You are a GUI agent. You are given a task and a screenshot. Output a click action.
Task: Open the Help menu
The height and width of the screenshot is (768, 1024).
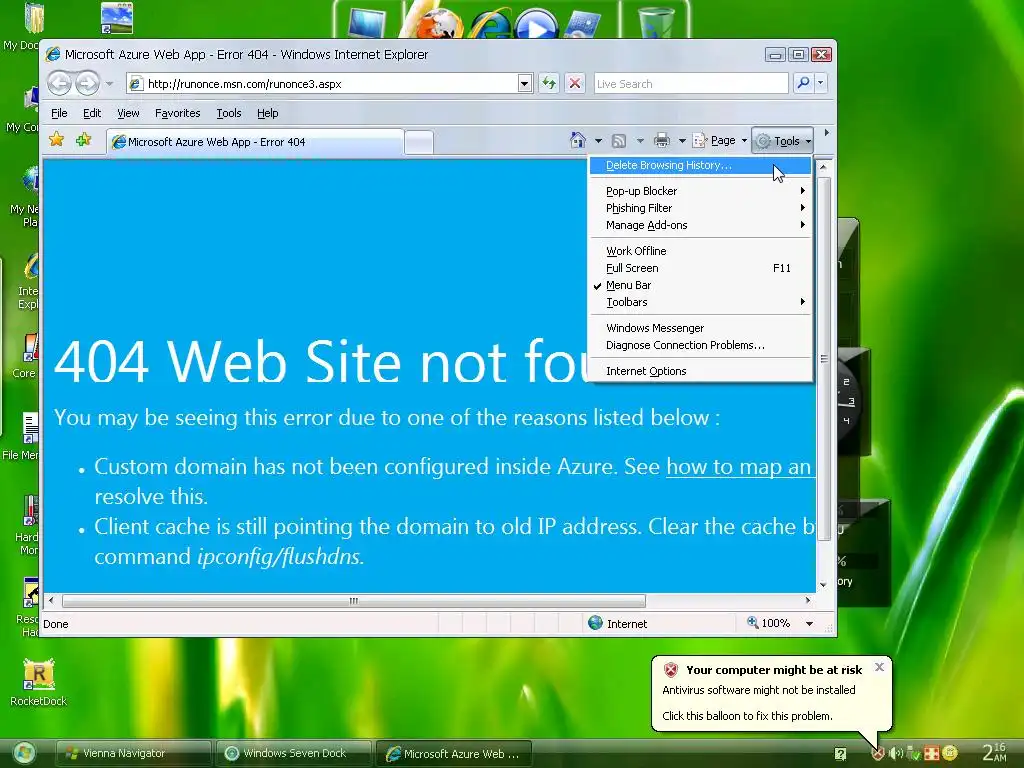[267, 113]
